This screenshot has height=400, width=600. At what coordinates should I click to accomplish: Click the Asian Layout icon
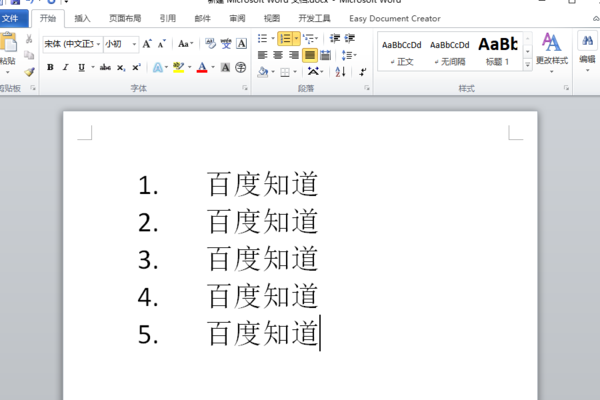[313, 71]
